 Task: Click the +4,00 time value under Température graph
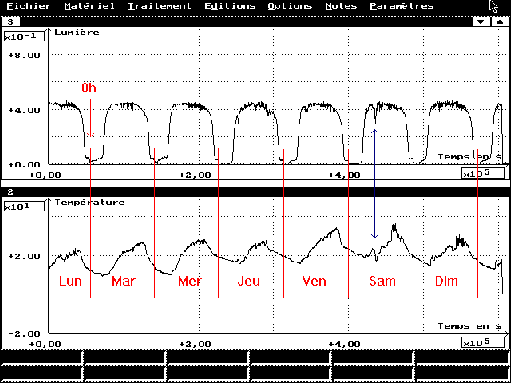[x=344, y=344]
